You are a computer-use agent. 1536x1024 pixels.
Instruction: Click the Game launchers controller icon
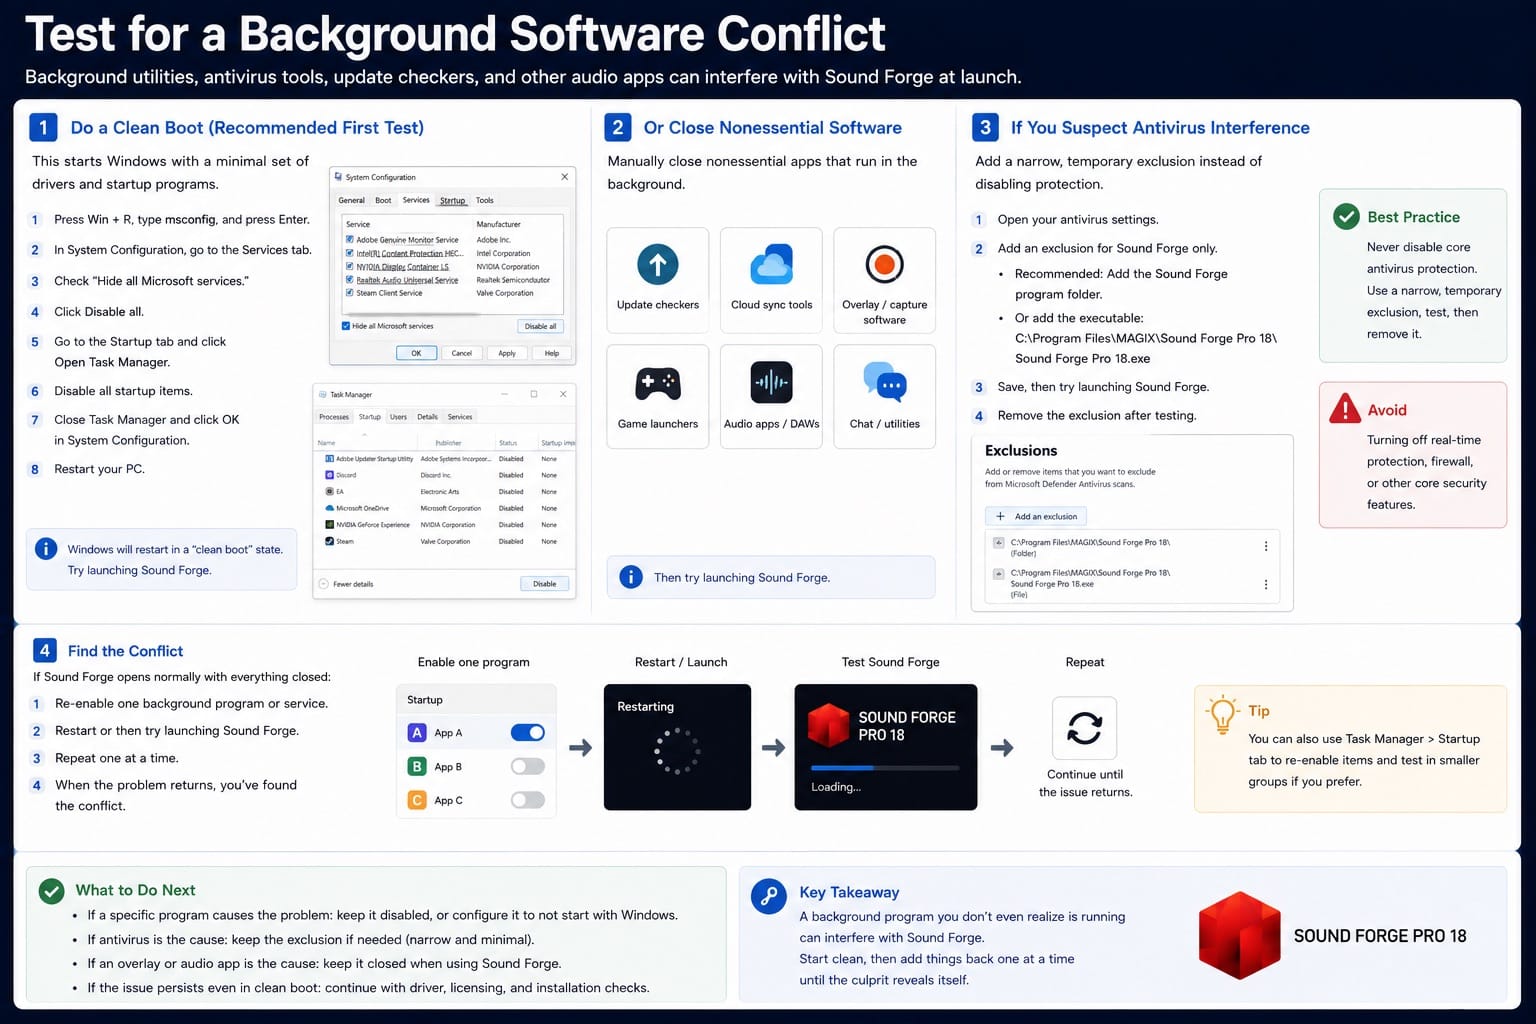coord(658,382)
